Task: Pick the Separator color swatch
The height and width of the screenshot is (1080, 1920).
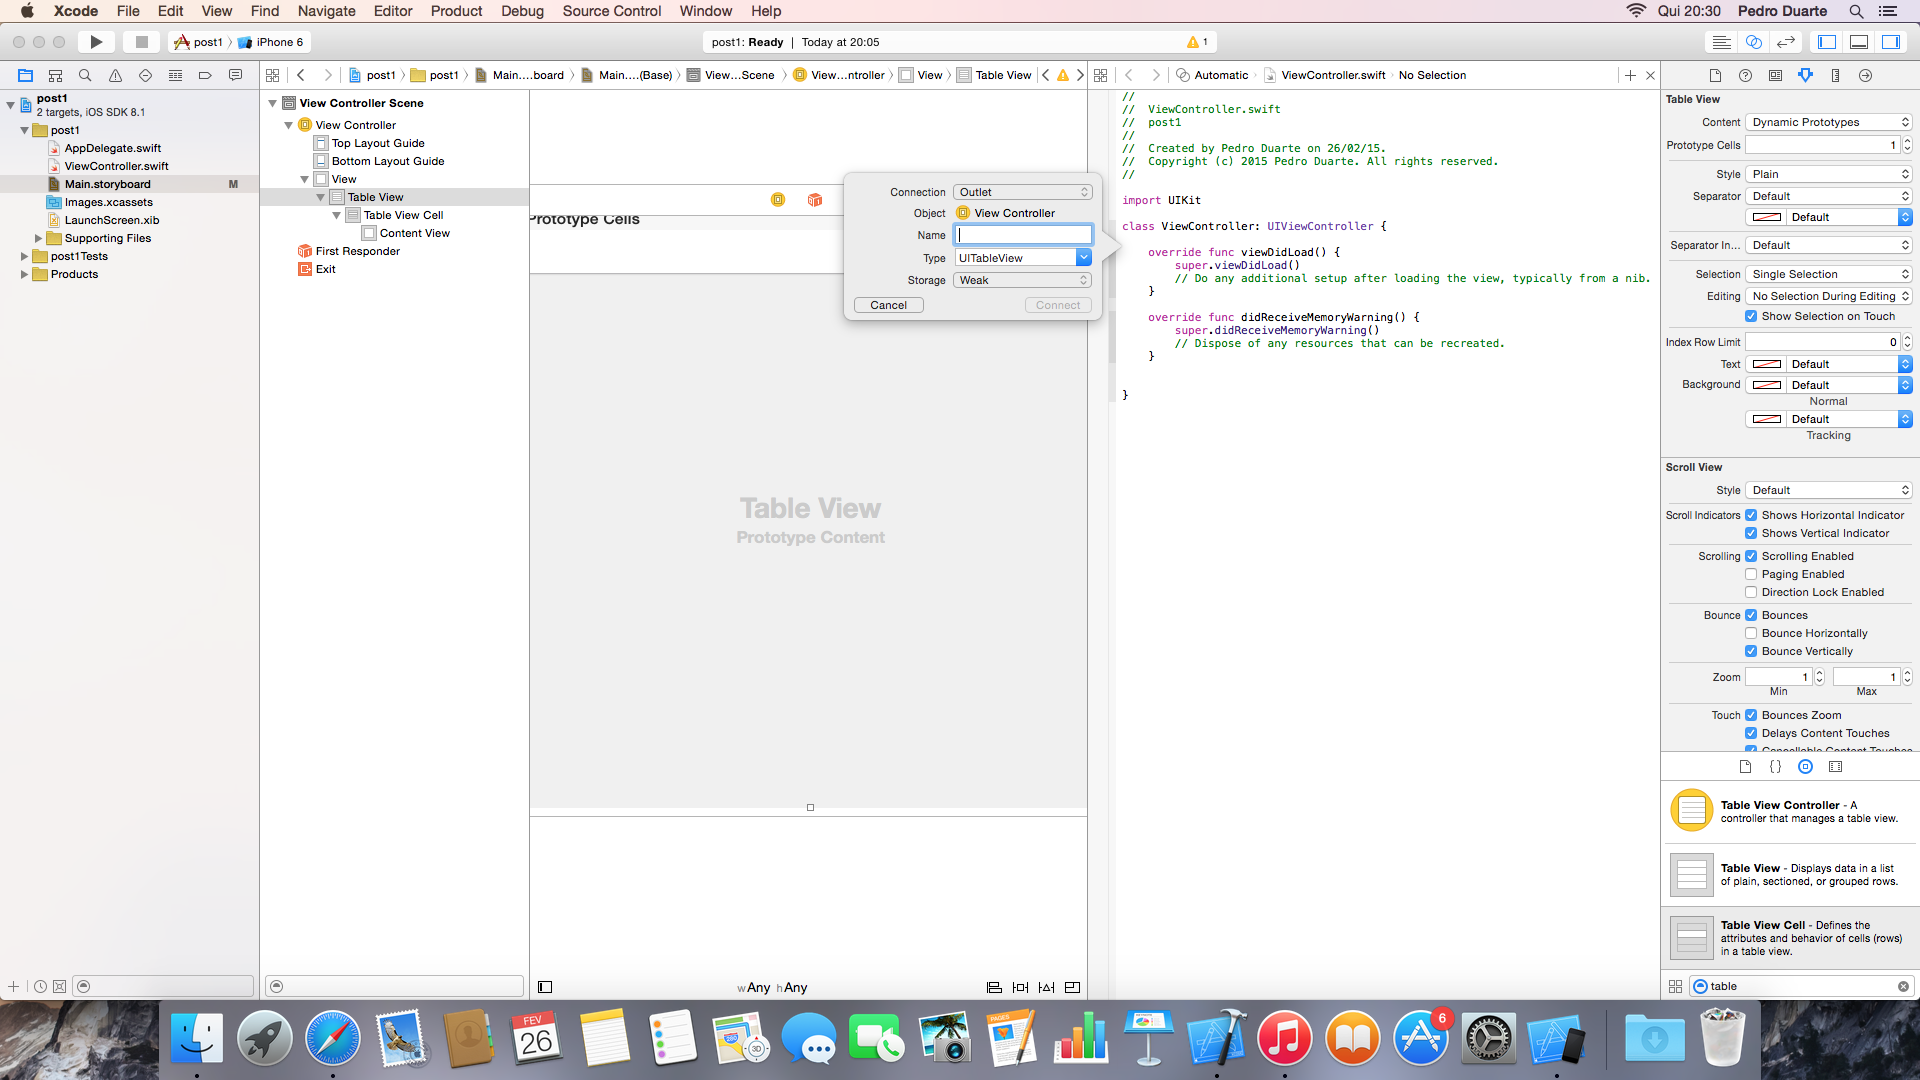Action: coord(1767,217)
